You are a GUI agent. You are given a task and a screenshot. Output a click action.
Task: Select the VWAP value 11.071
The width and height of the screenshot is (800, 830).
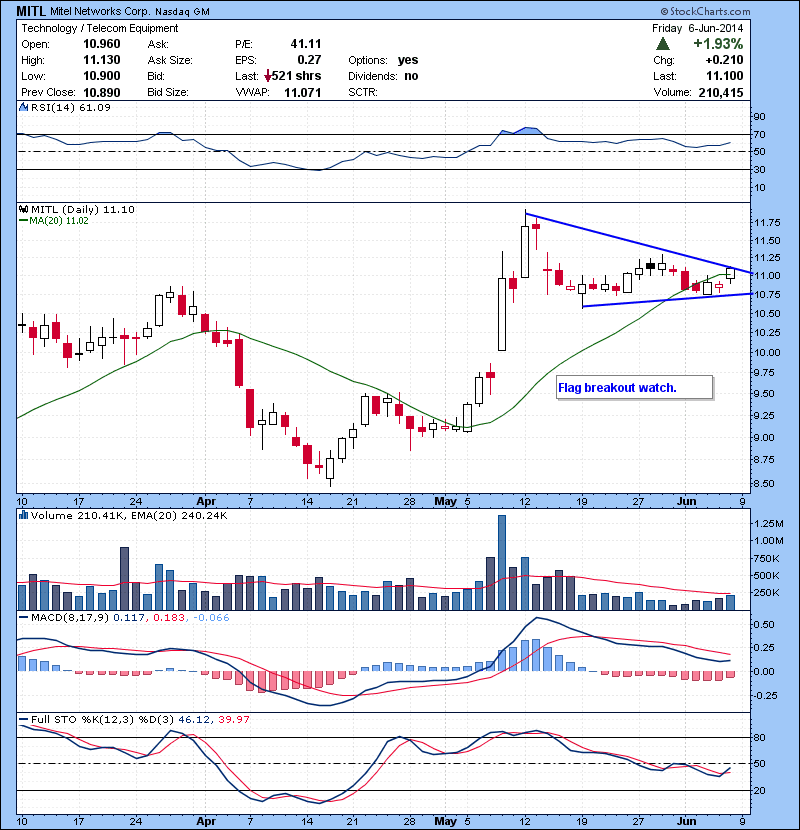click(x=303, y=92)
